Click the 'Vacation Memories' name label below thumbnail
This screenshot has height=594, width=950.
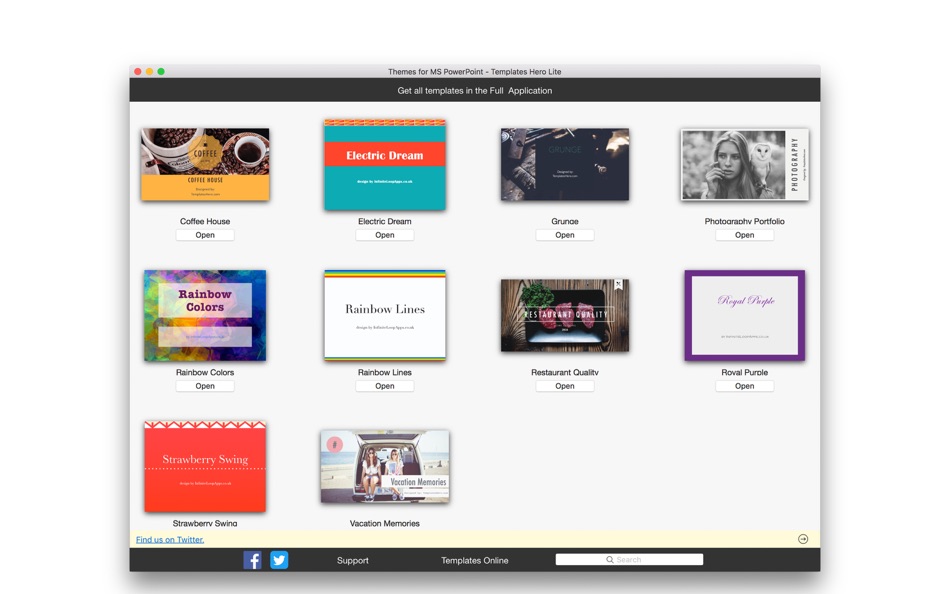pos(385,523)
